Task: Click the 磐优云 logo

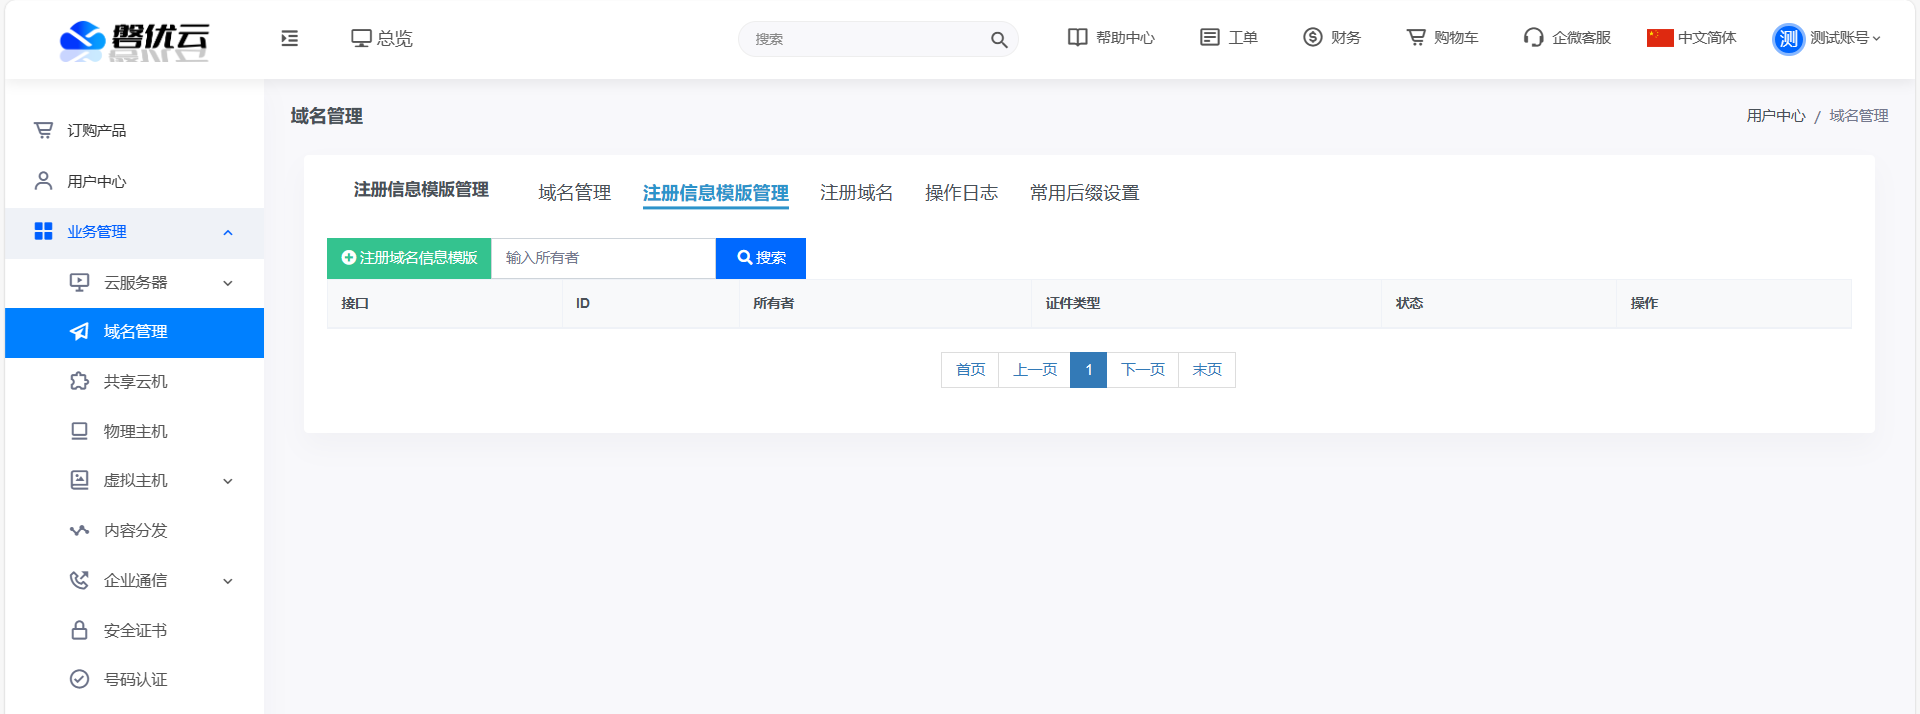Action: click(134, 39)
